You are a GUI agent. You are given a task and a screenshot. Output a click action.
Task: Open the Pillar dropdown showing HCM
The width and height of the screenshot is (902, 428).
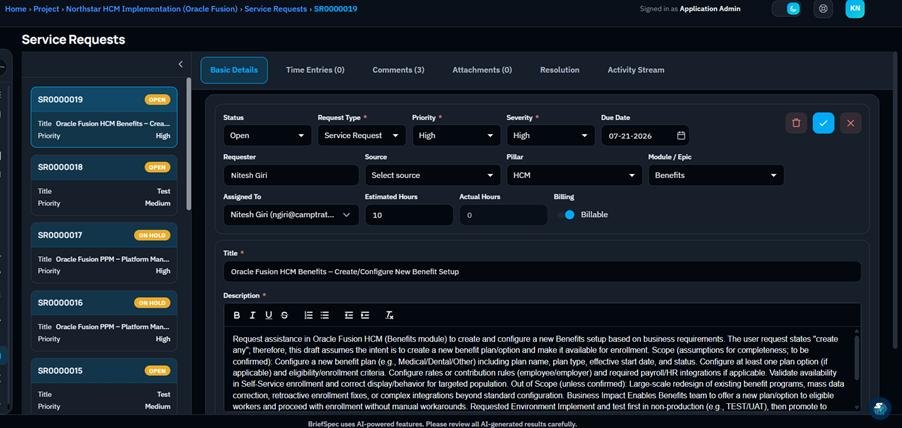(x=574, y=175)
